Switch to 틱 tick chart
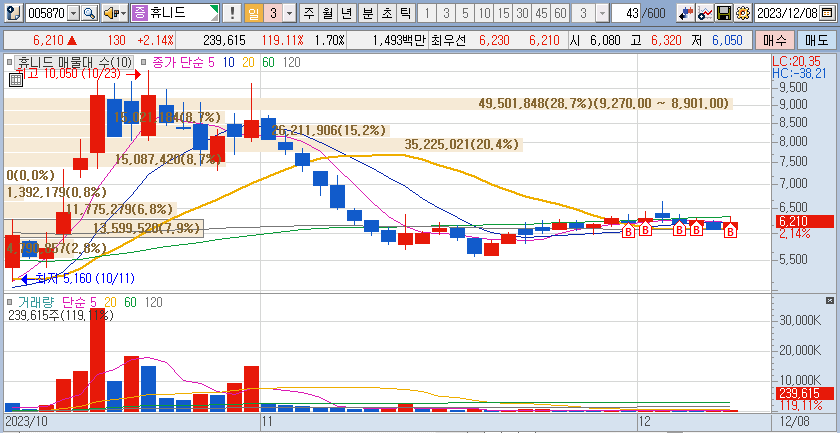Viewport: 840px width, 433px height. click(x=406, y=13)
